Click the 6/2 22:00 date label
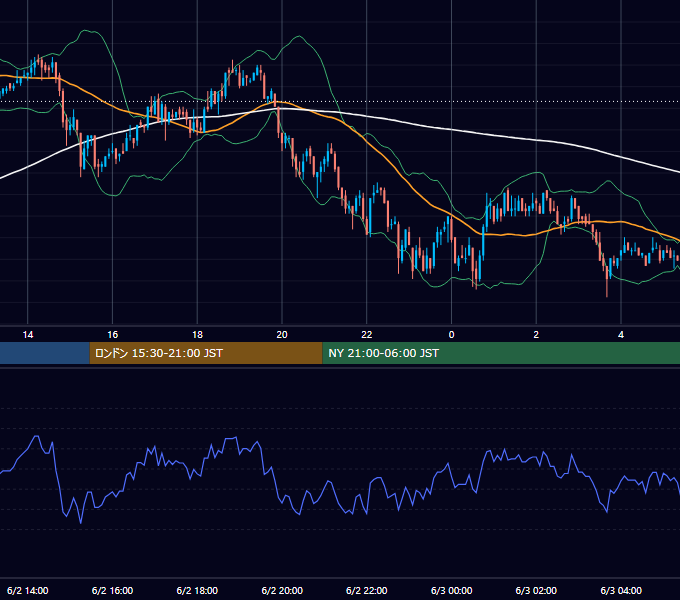 pos(367,590)
